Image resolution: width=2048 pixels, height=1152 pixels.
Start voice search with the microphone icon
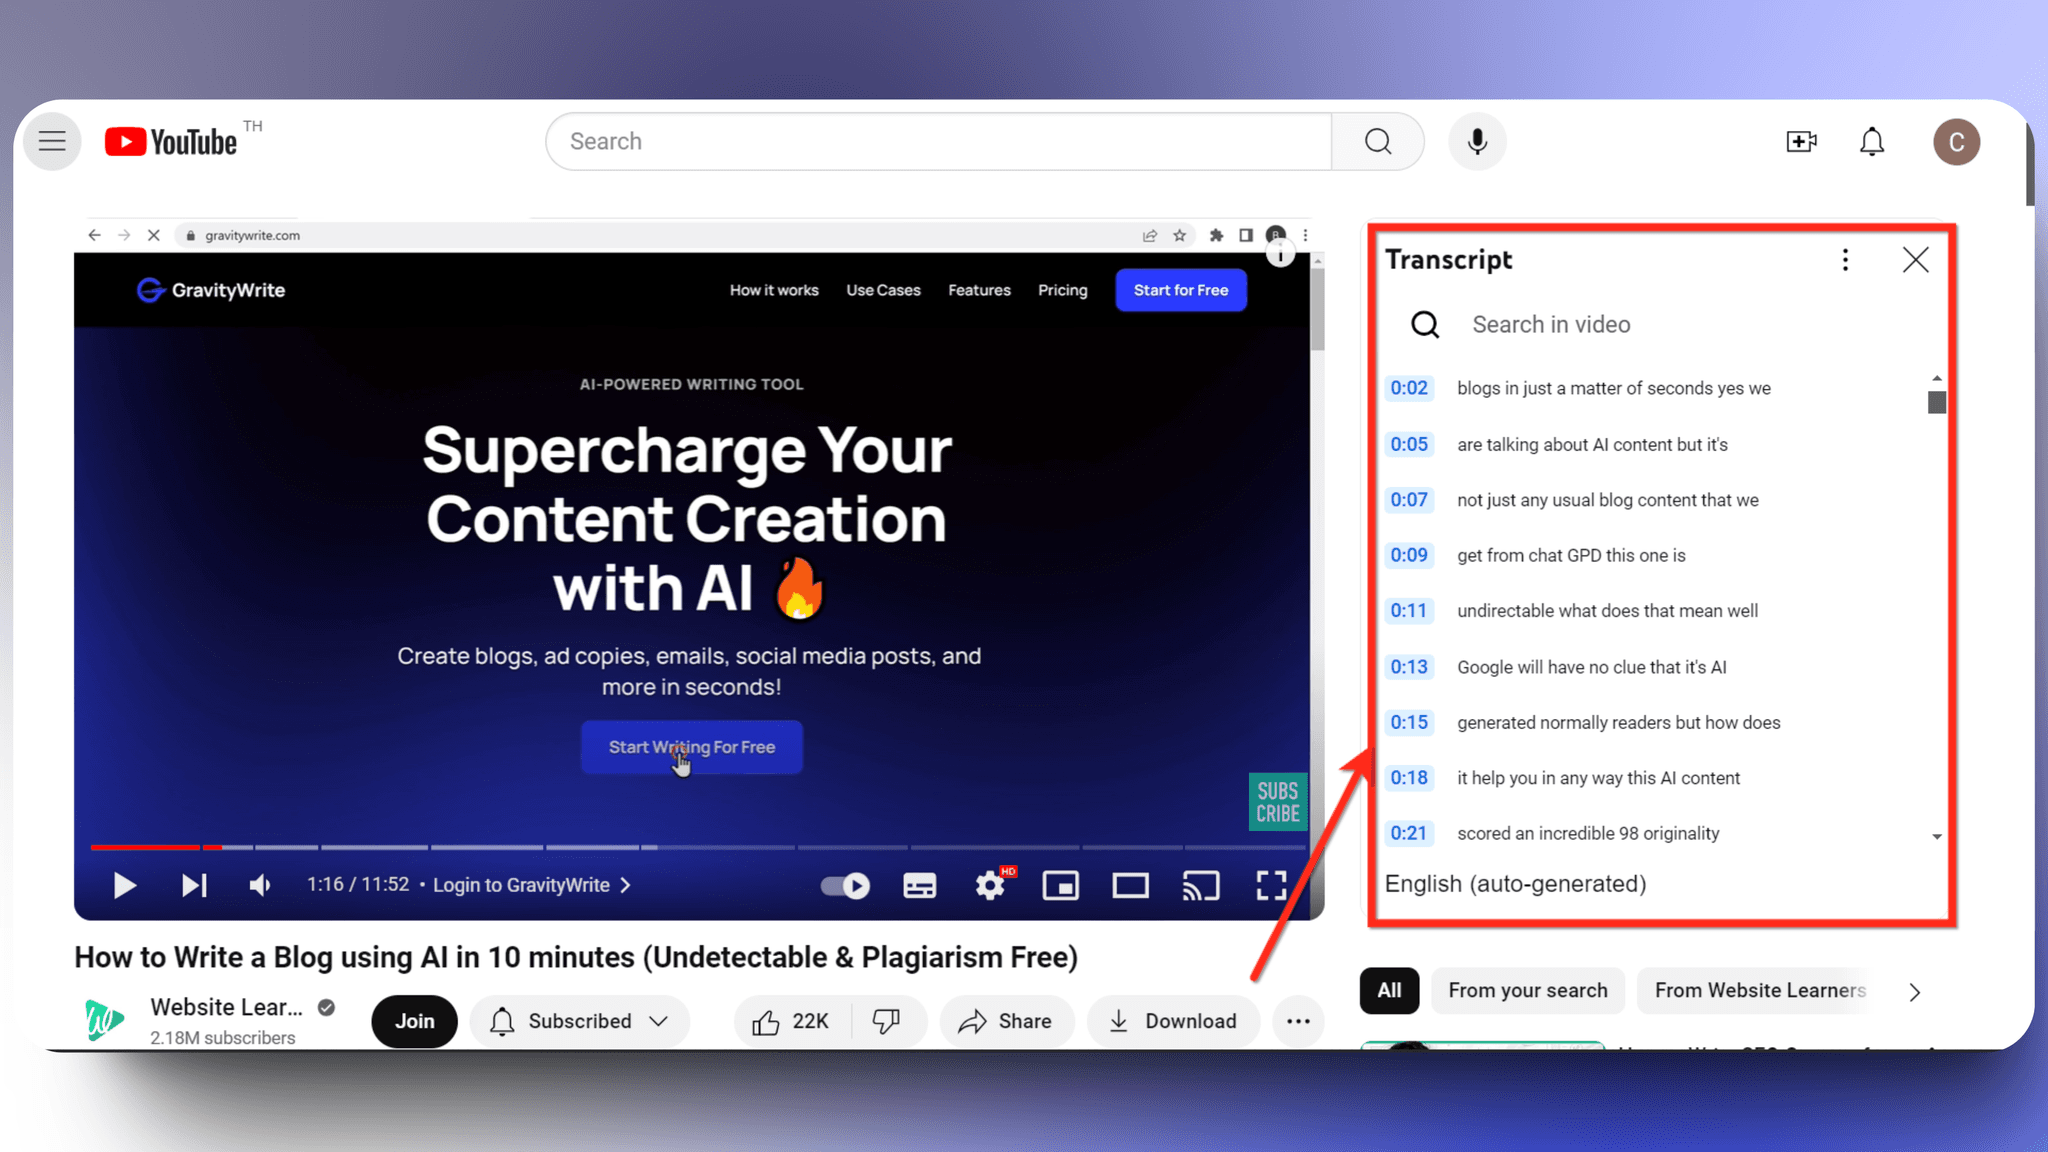pyautogui.click(x=1477, y=141)
